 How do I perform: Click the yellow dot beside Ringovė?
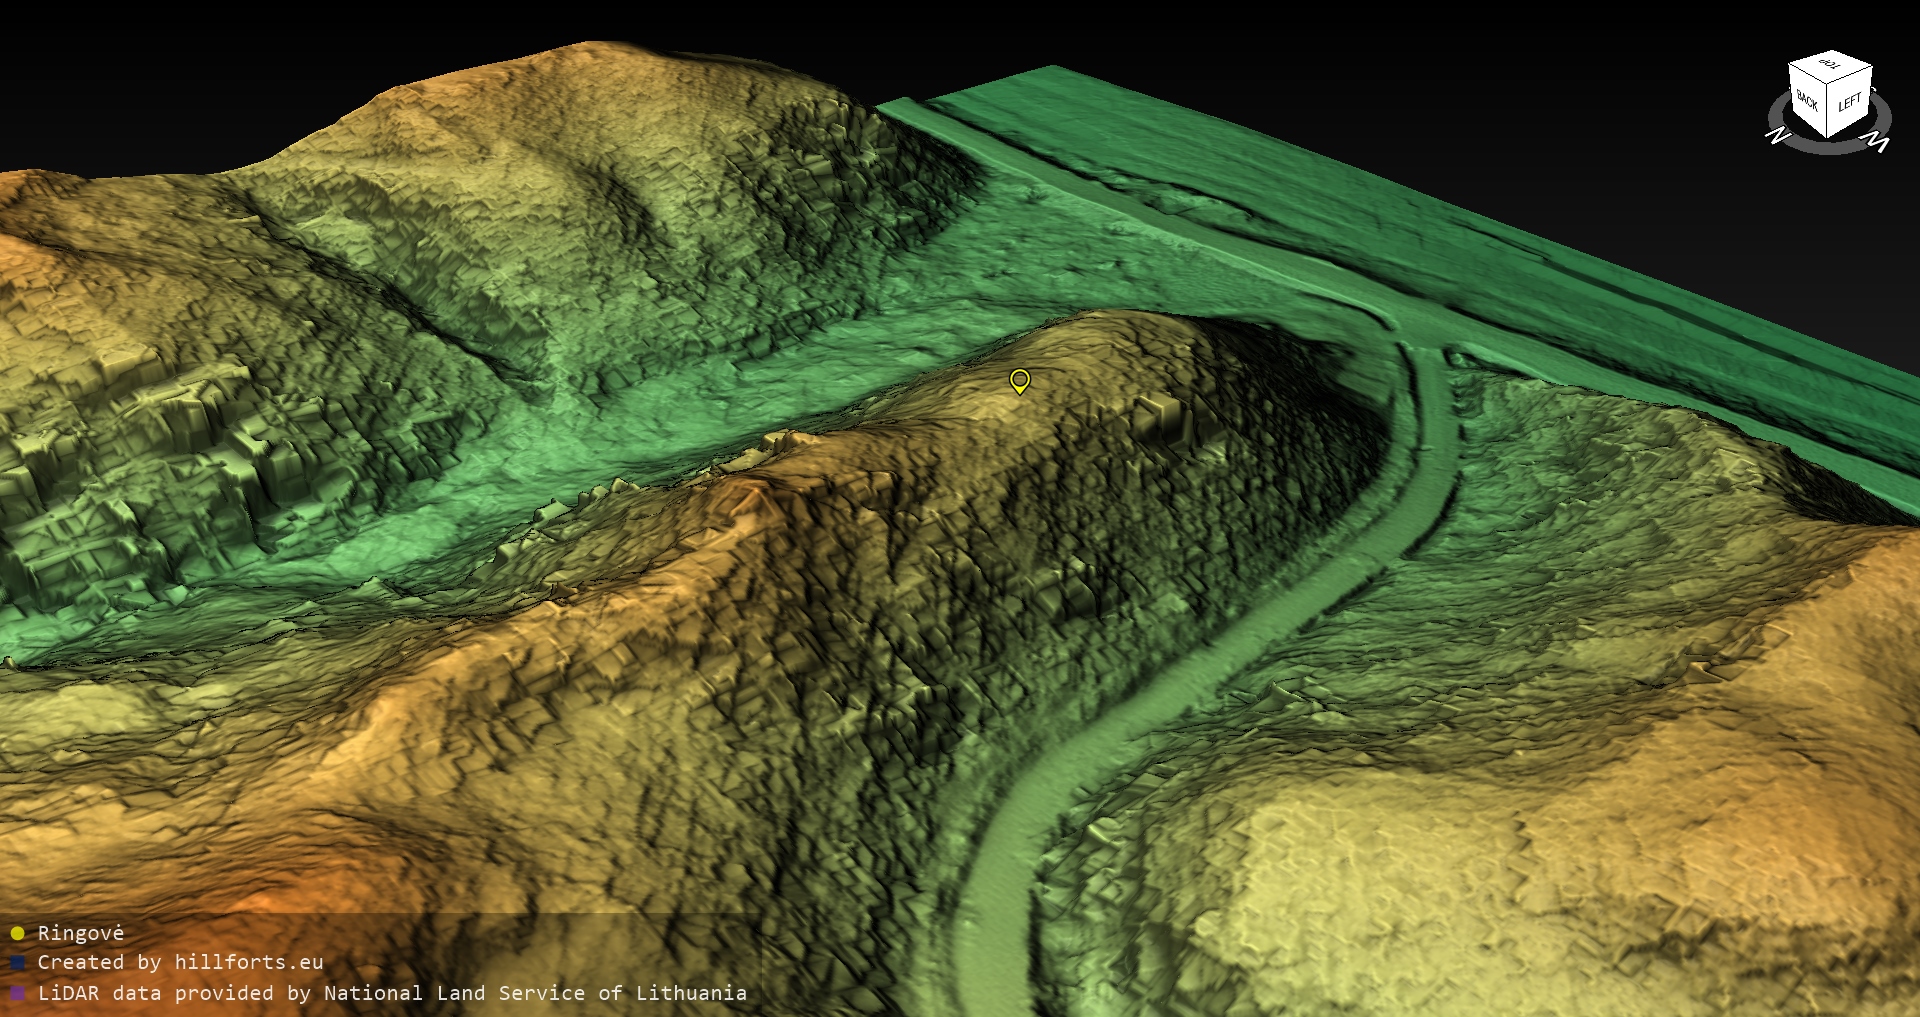(x=17, y=934)
